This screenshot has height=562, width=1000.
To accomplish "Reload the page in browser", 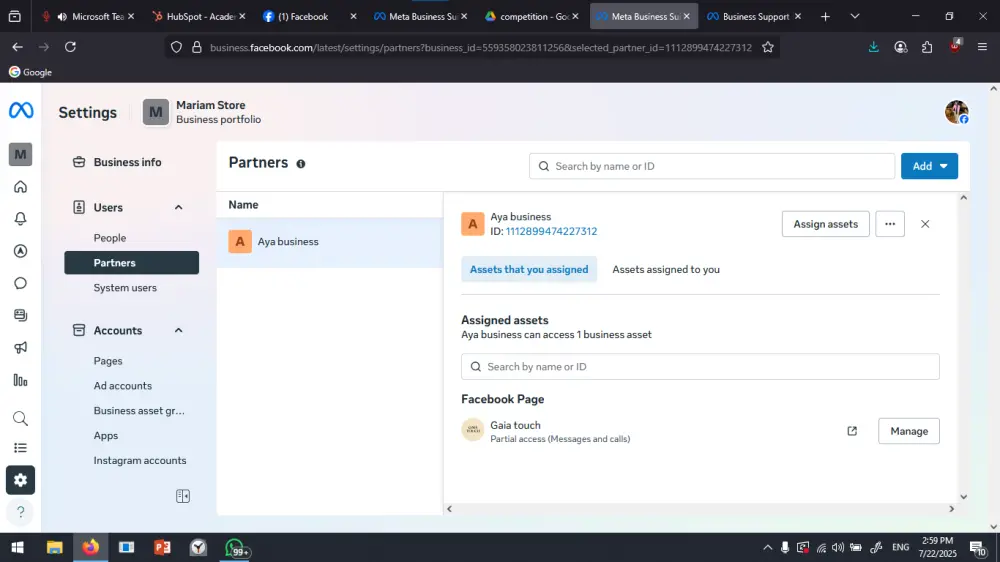I will [x=70, y=47].
